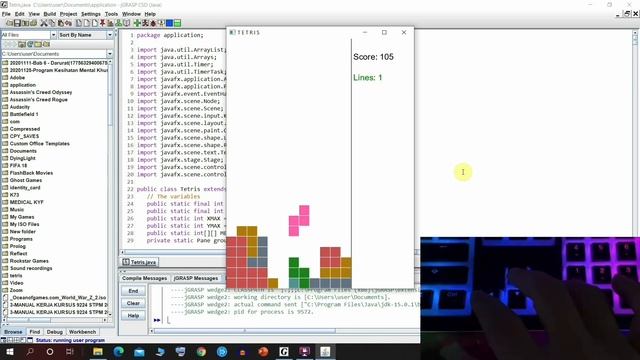The height and width of the screenshot is (360, 640).
Task: Switch to the Debug tab
Action: coord(54,332)
